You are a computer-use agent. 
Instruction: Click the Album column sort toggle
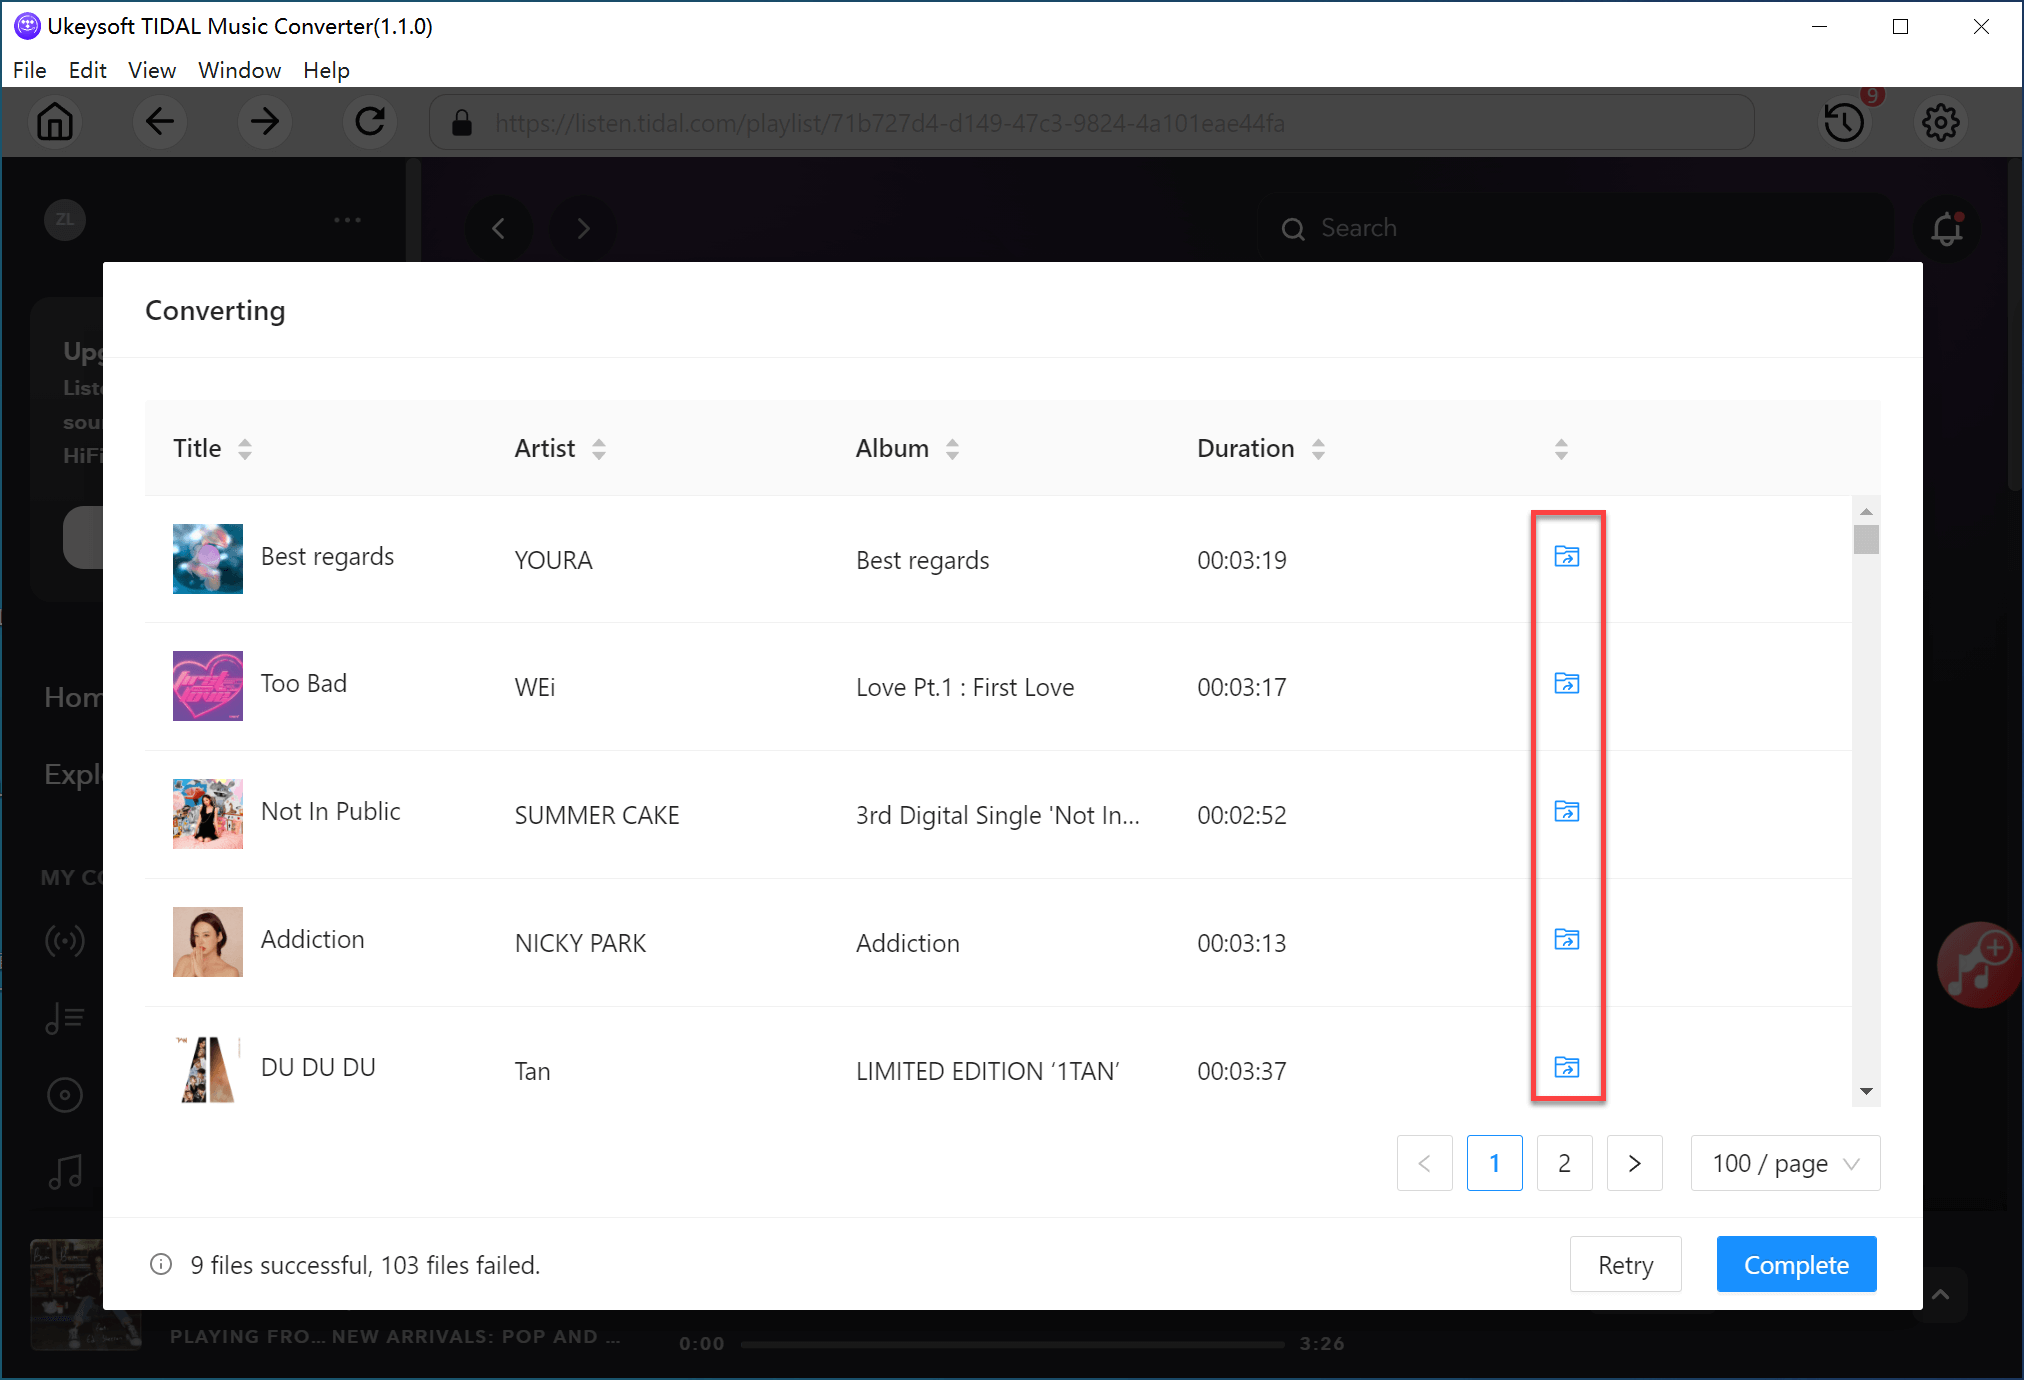[952, 448]
